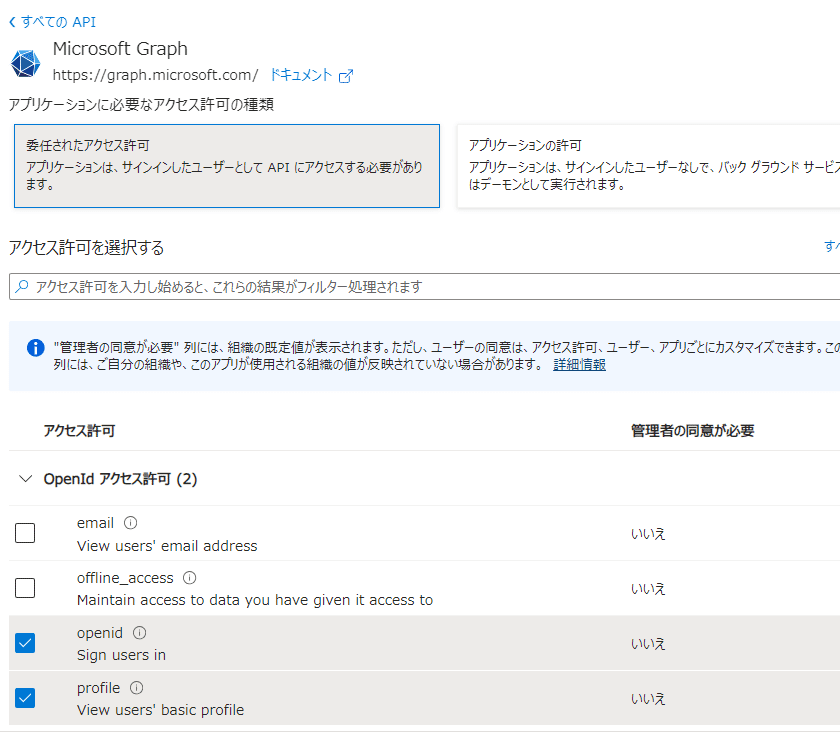Image resolution: width=840 pixels, height=738 pixels.
Task: Select the 委任されたアクセス許可 card
Action: coord(227,166)
